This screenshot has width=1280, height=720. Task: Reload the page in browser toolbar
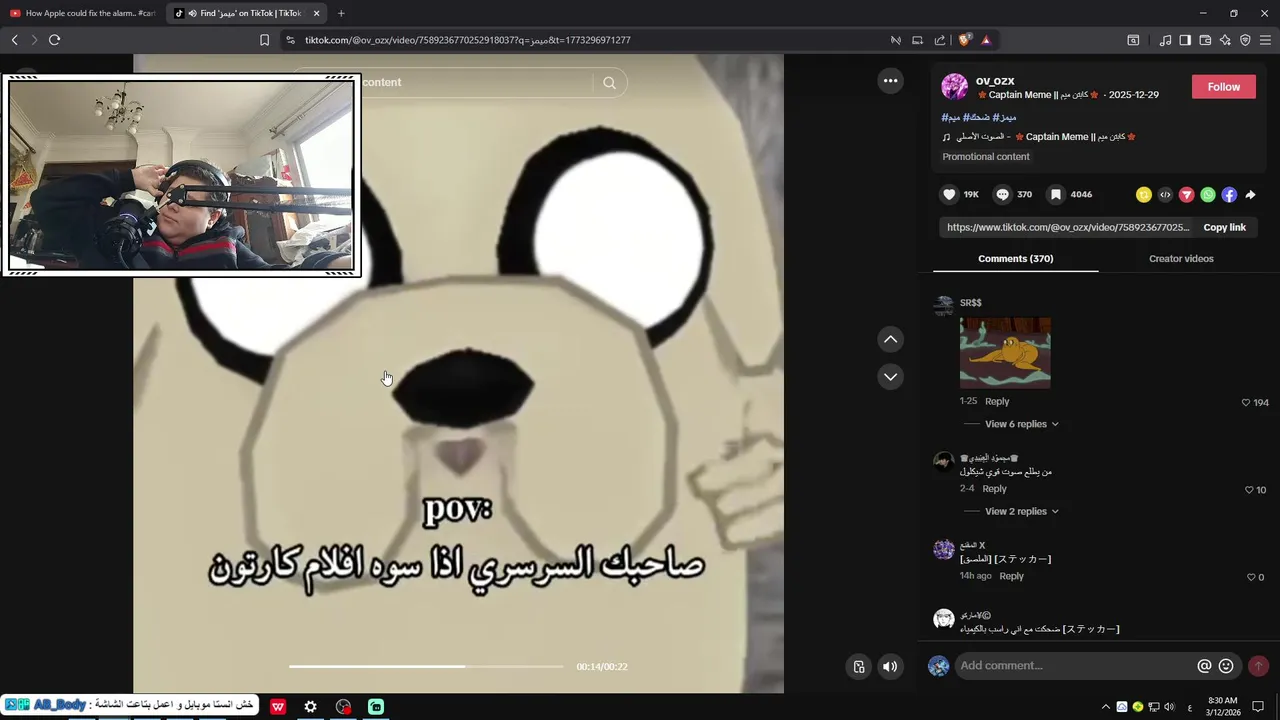point(54,40)
